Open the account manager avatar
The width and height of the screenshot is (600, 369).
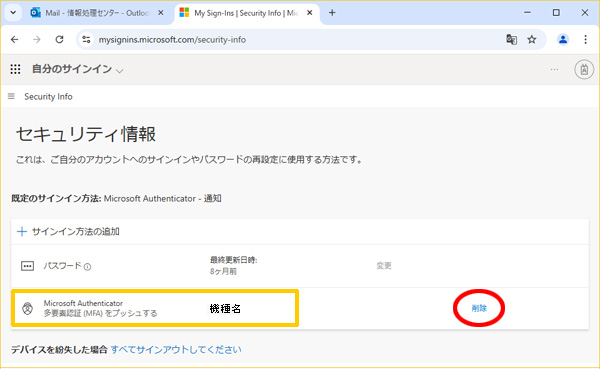coord(584,69)
